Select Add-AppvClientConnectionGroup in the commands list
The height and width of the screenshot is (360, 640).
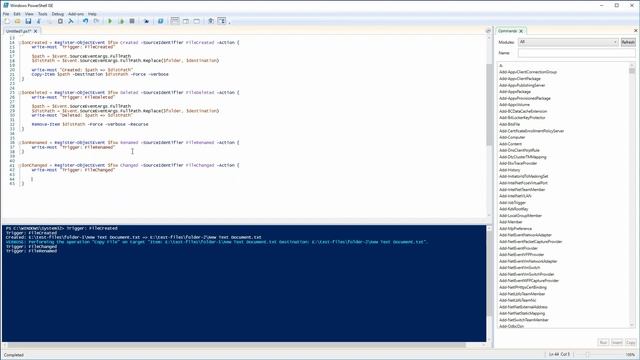(528, 72)
